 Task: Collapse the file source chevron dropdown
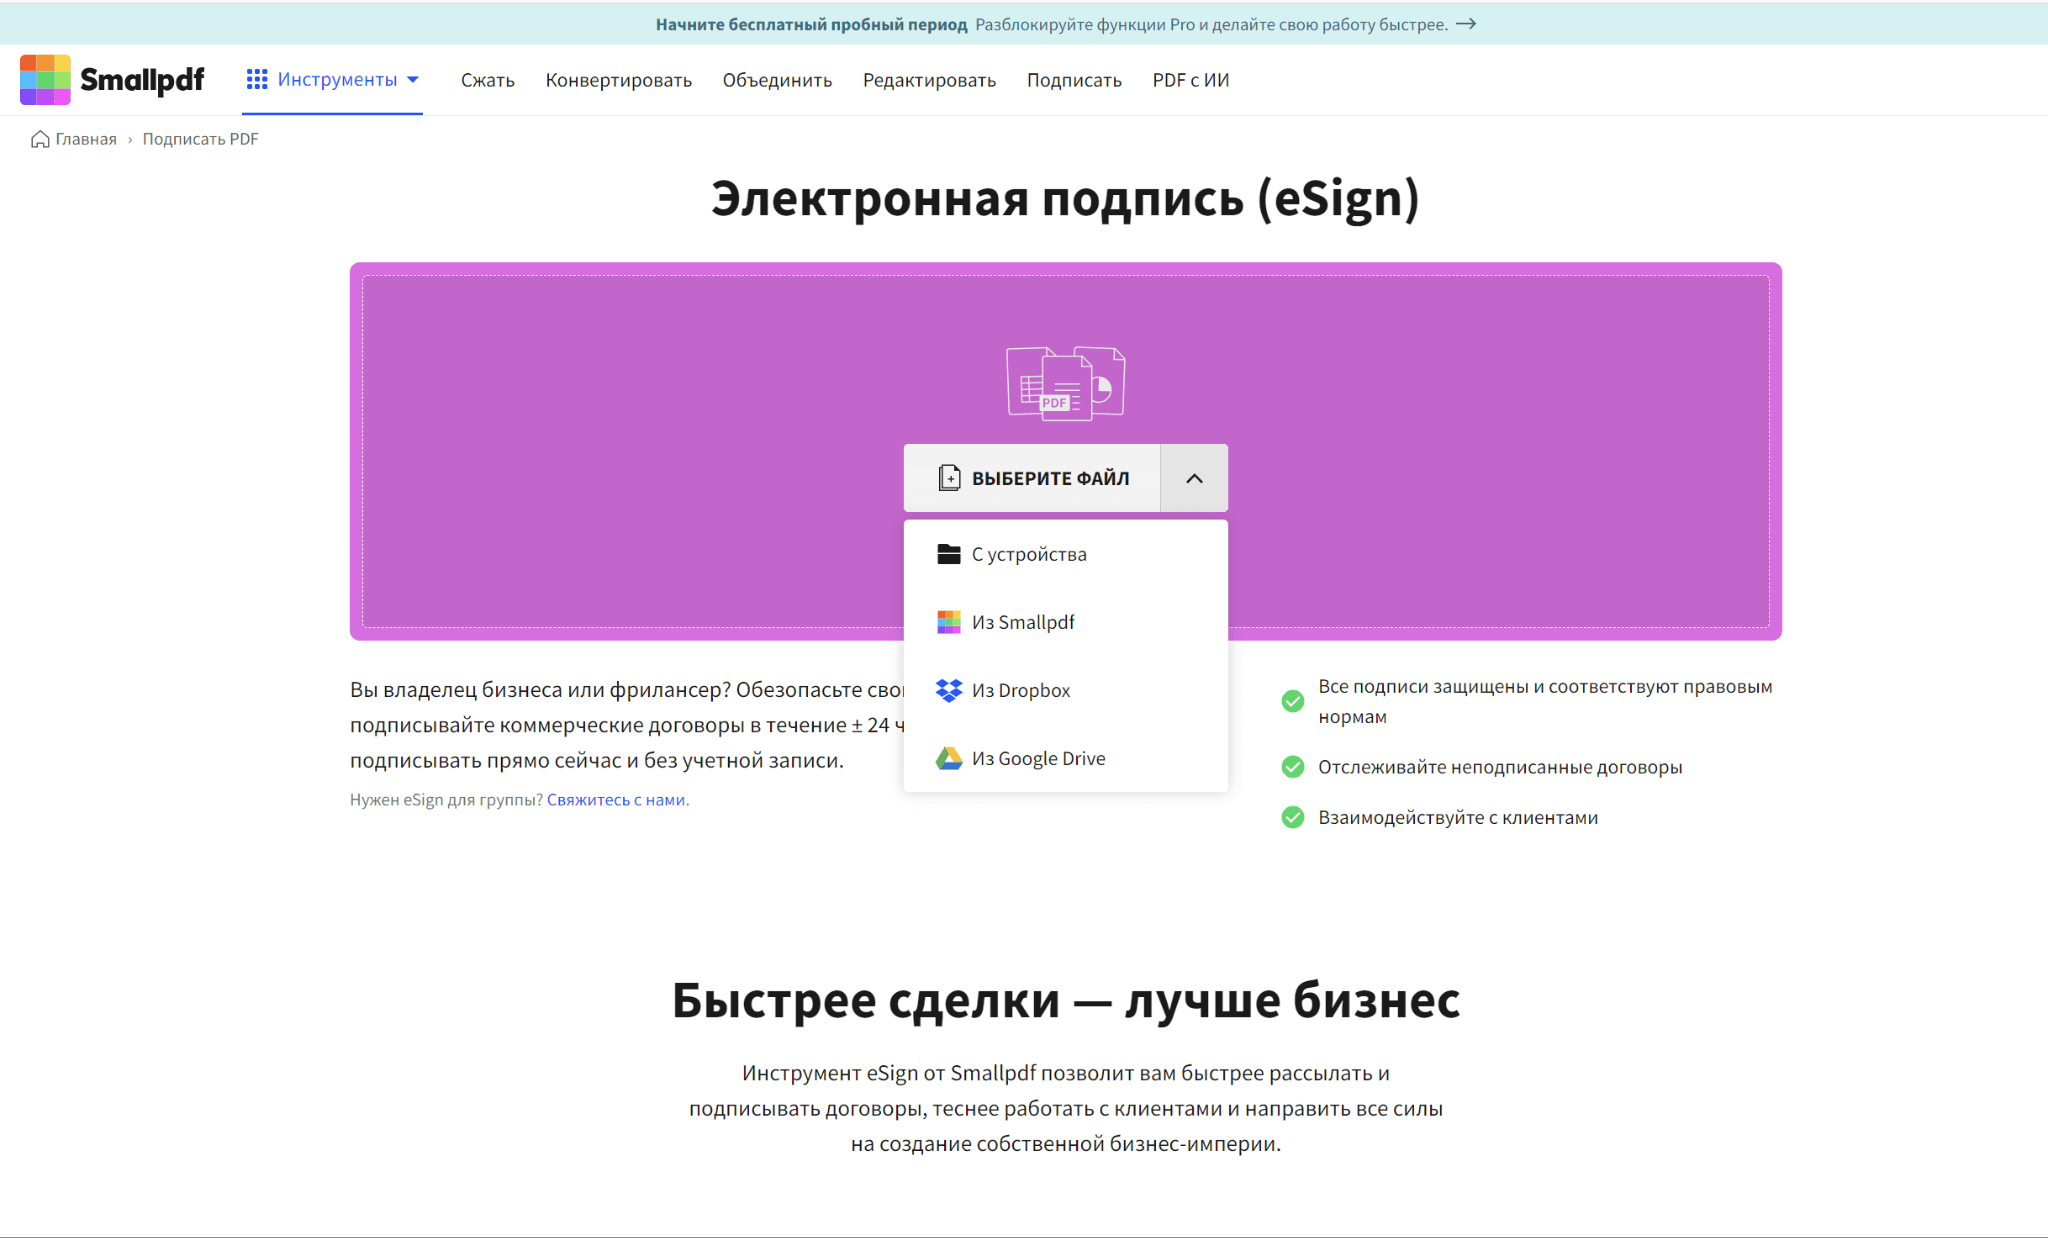tap(1194, 478)
